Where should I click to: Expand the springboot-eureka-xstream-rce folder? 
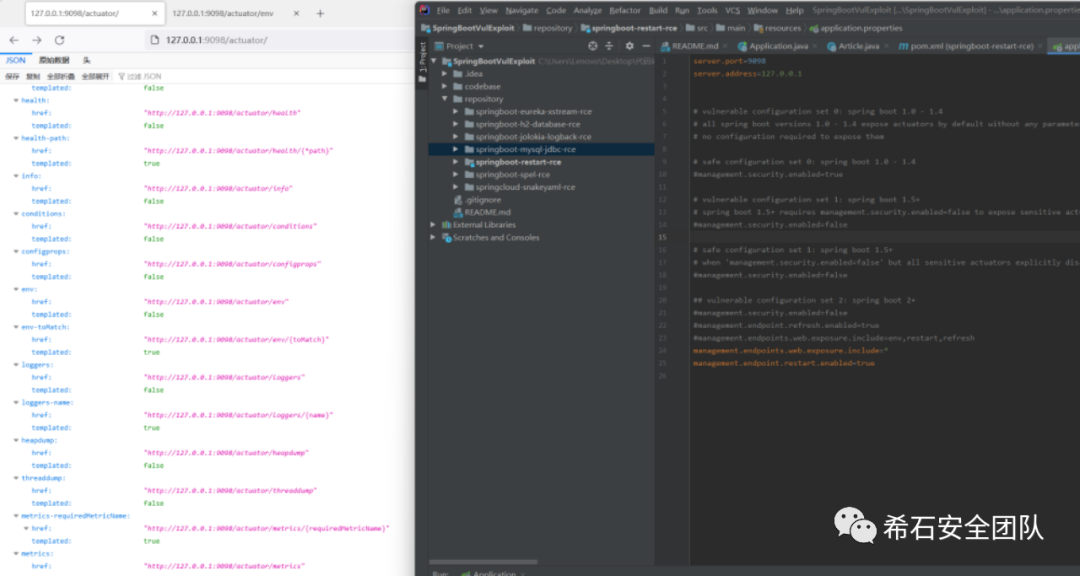[x=455, y=112]
